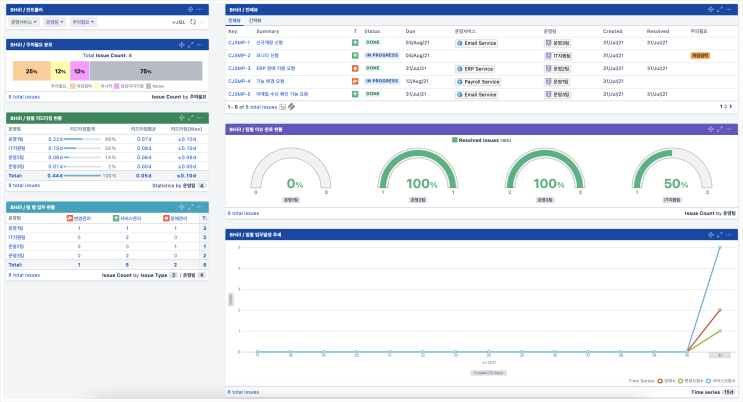The height and width of the screenshot is (402, 743).
Task: Open the 우선필요 filter dropdown
Action: tap(84, 21)
